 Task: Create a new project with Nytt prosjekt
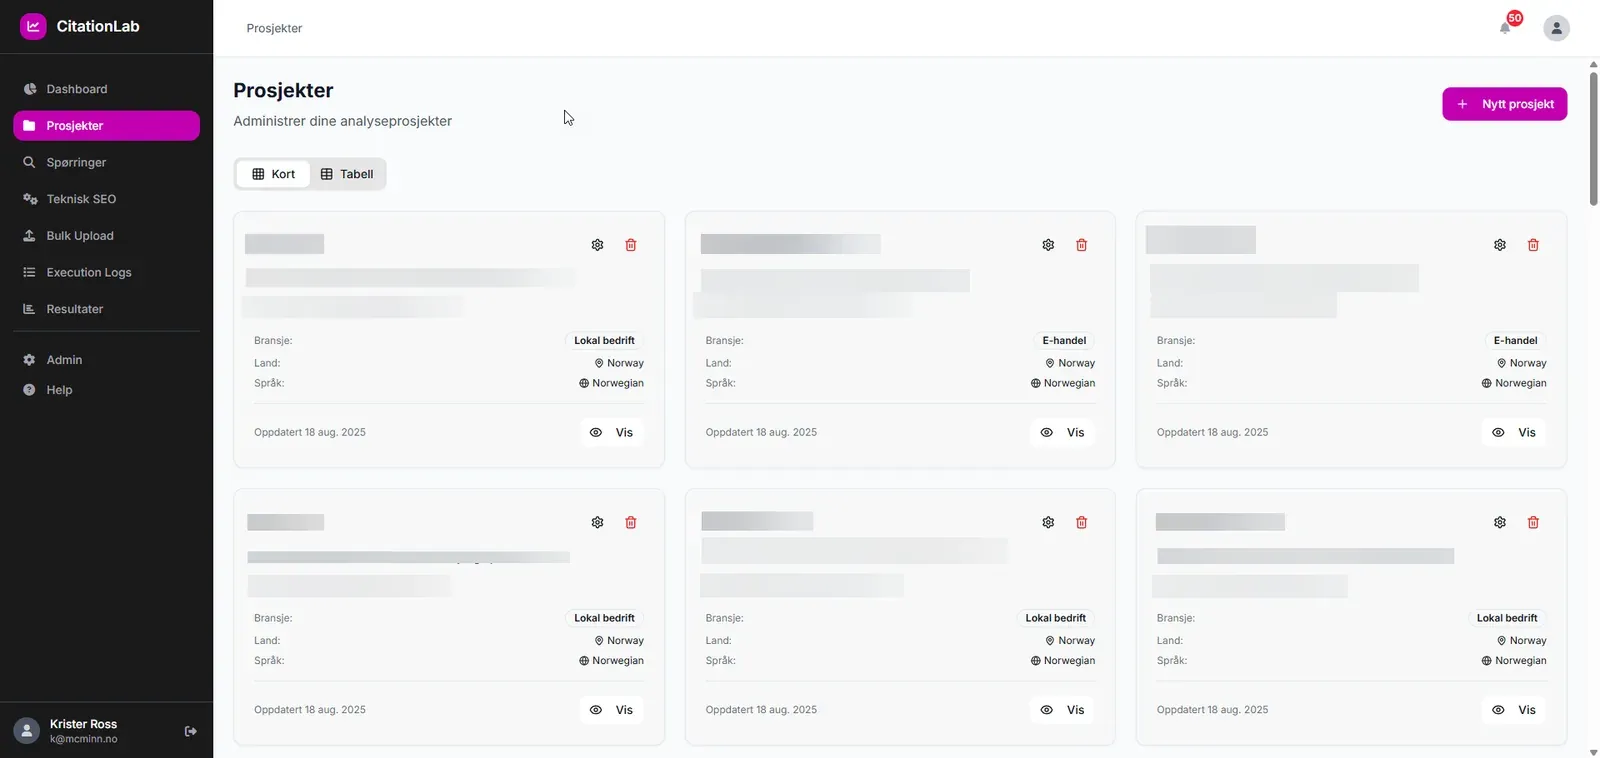1504,104
